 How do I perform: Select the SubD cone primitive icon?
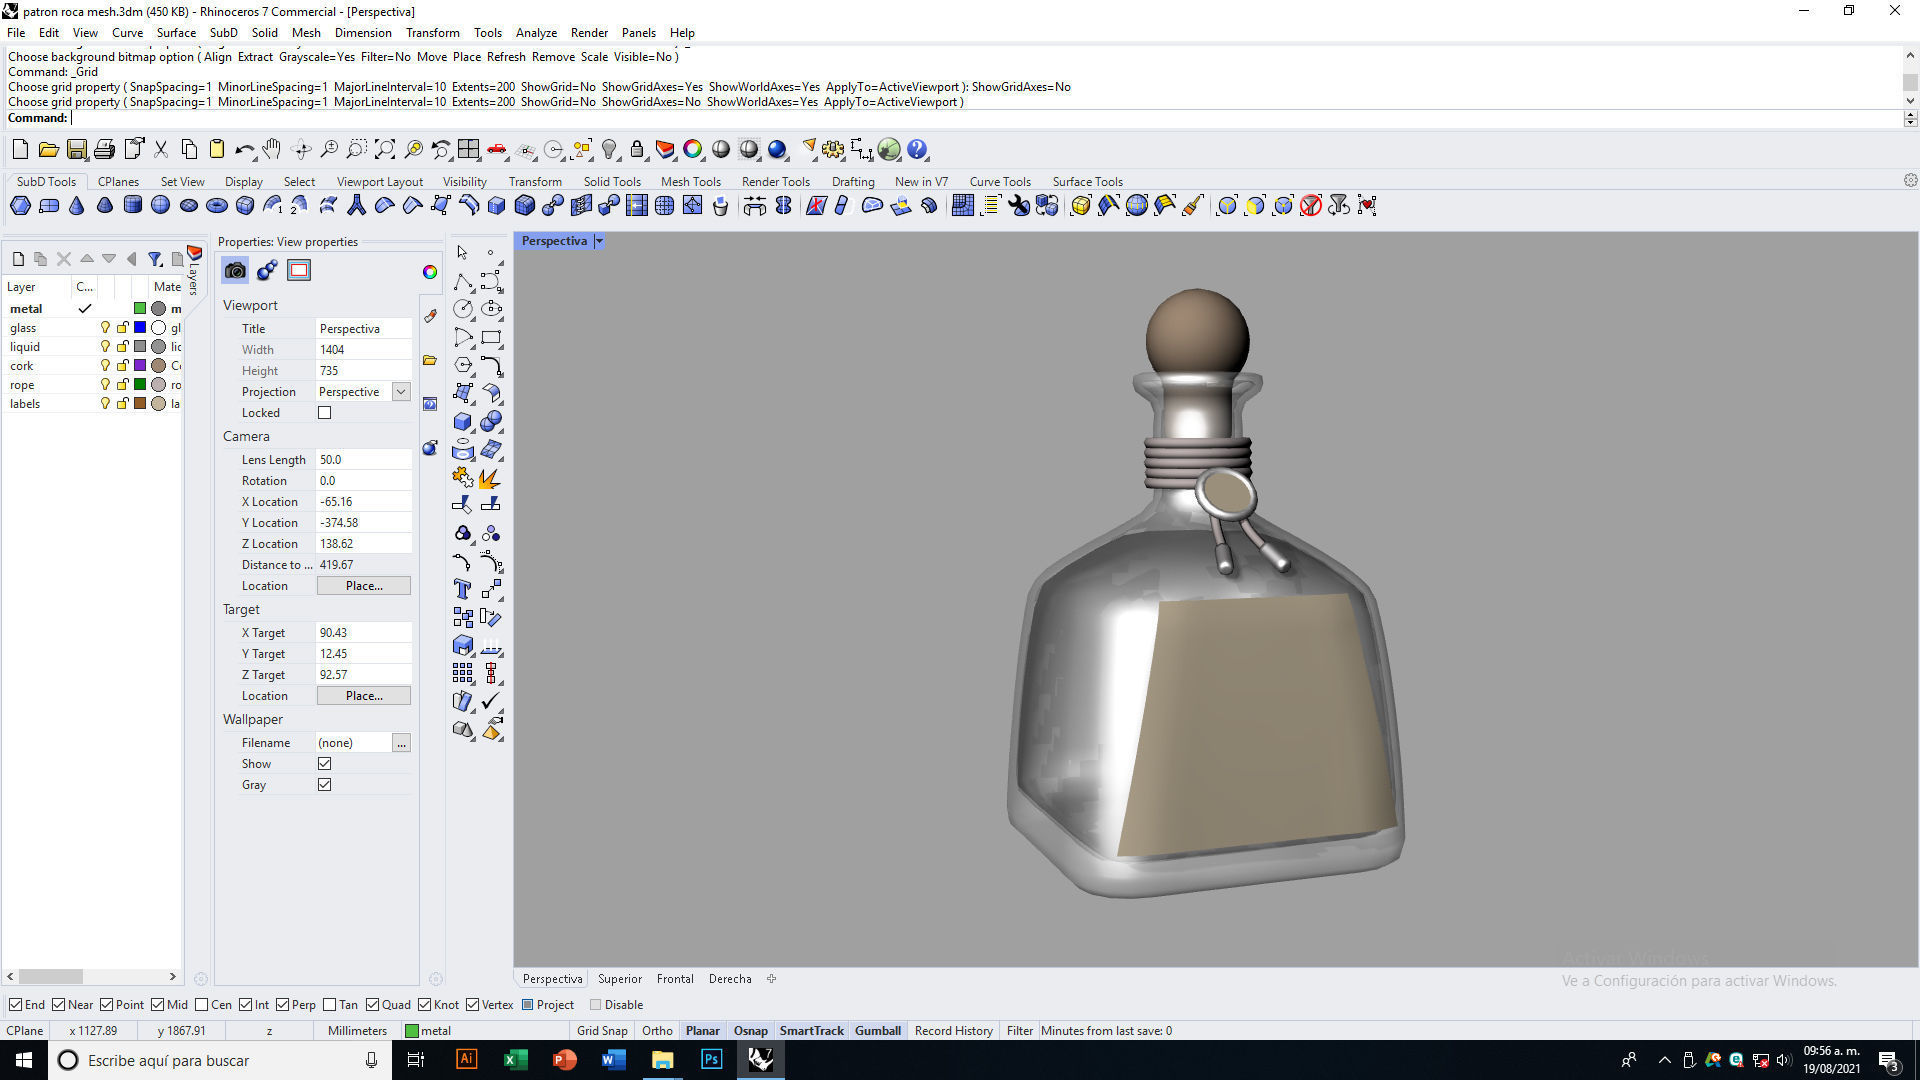click(x=76, y=206)
